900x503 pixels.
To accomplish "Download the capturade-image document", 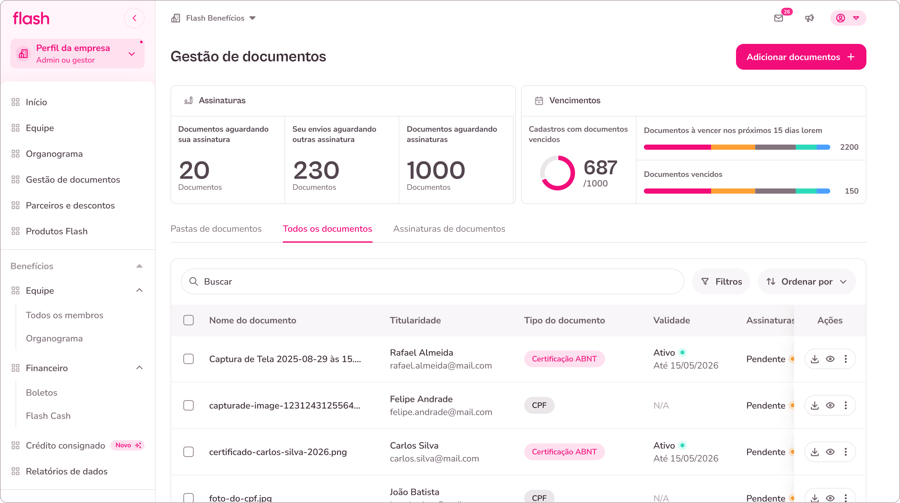I will 815,406.
